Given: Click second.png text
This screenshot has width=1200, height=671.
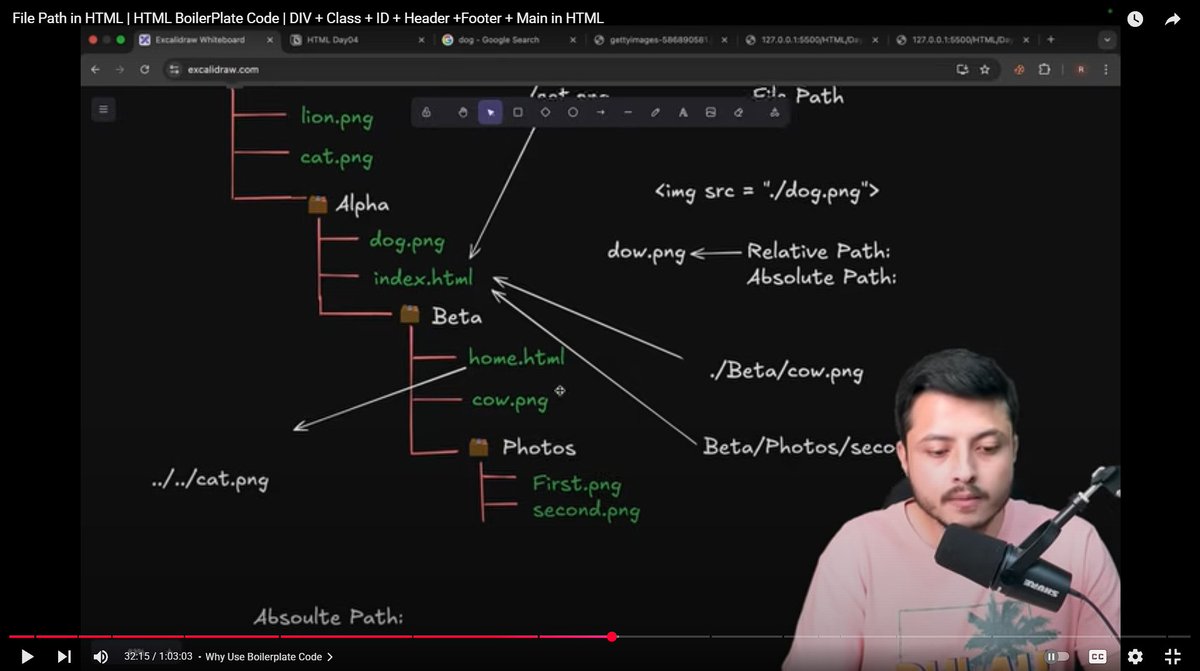Looking at the screenshot, I should [x=586, y=510].
